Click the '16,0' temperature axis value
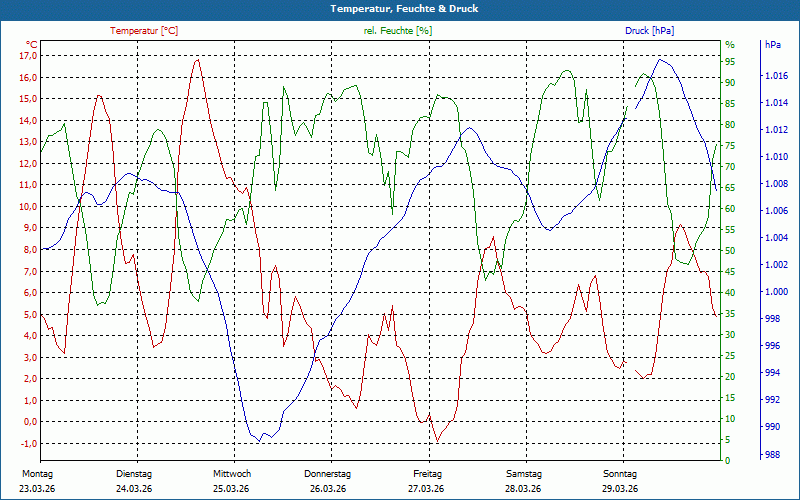The height and width of the screenshot is (500, 800). [x=28, y=77]
